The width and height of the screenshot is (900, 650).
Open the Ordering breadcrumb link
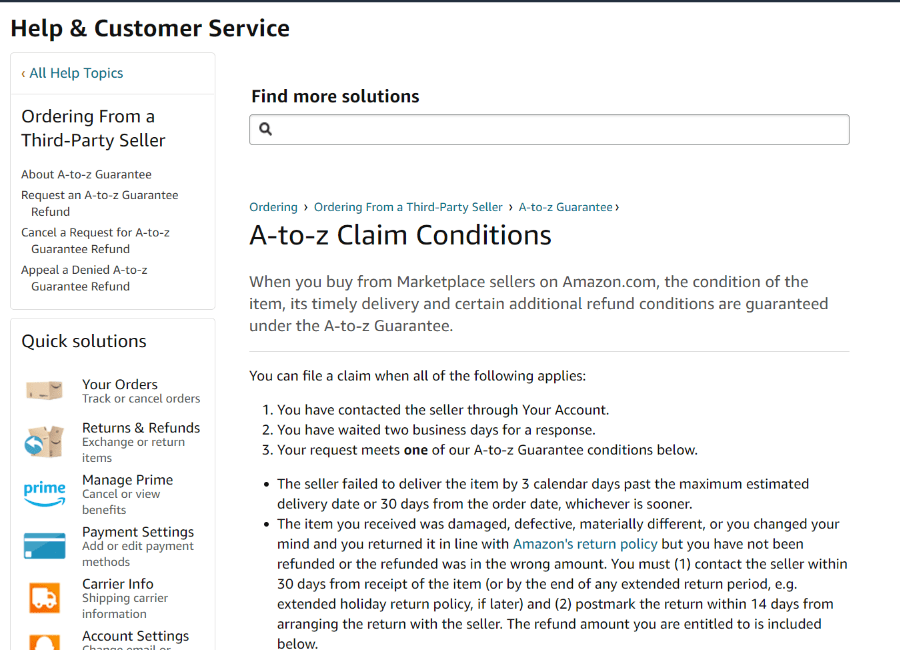pyautogui.click(x=273, y=207)
